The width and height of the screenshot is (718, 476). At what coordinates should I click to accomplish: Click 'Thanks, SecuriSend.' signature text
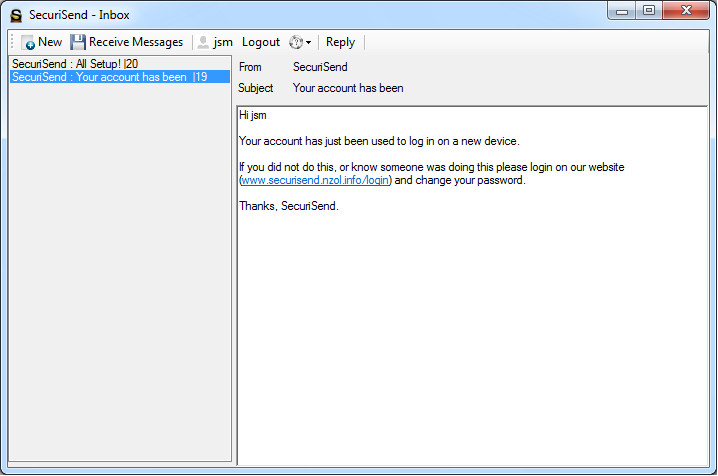pos(289,206)
